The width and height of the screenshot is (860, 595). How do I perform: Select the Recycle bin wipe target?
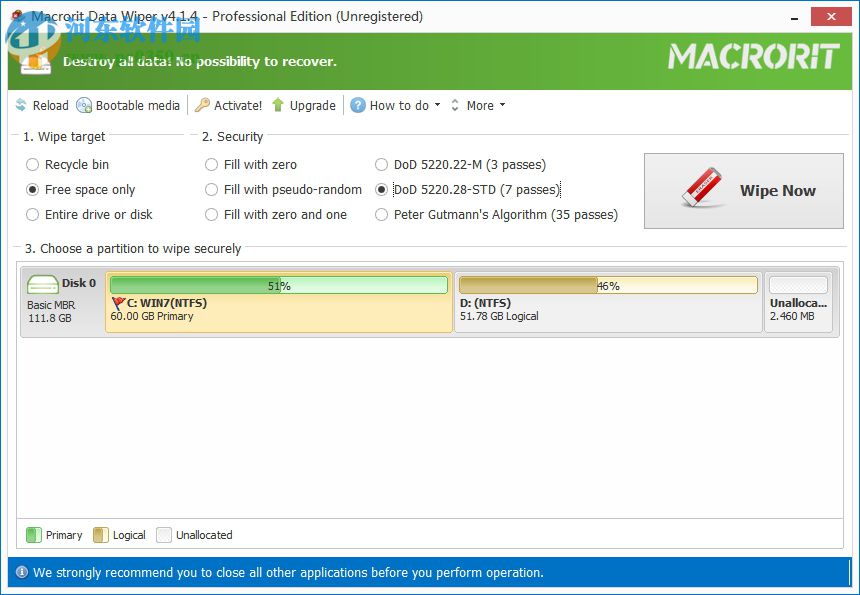32,165
